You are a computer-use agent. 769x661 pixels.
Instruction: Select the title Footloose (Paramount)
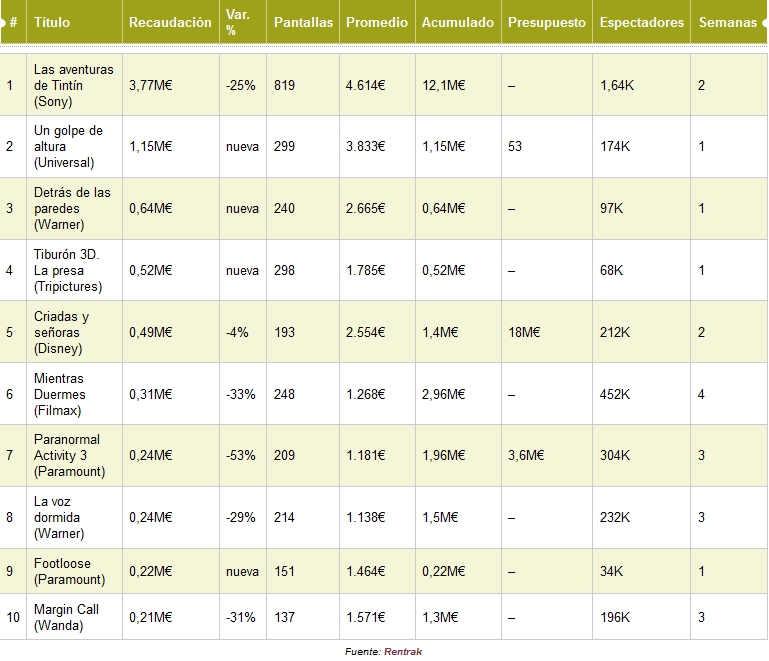coord(69,571)
